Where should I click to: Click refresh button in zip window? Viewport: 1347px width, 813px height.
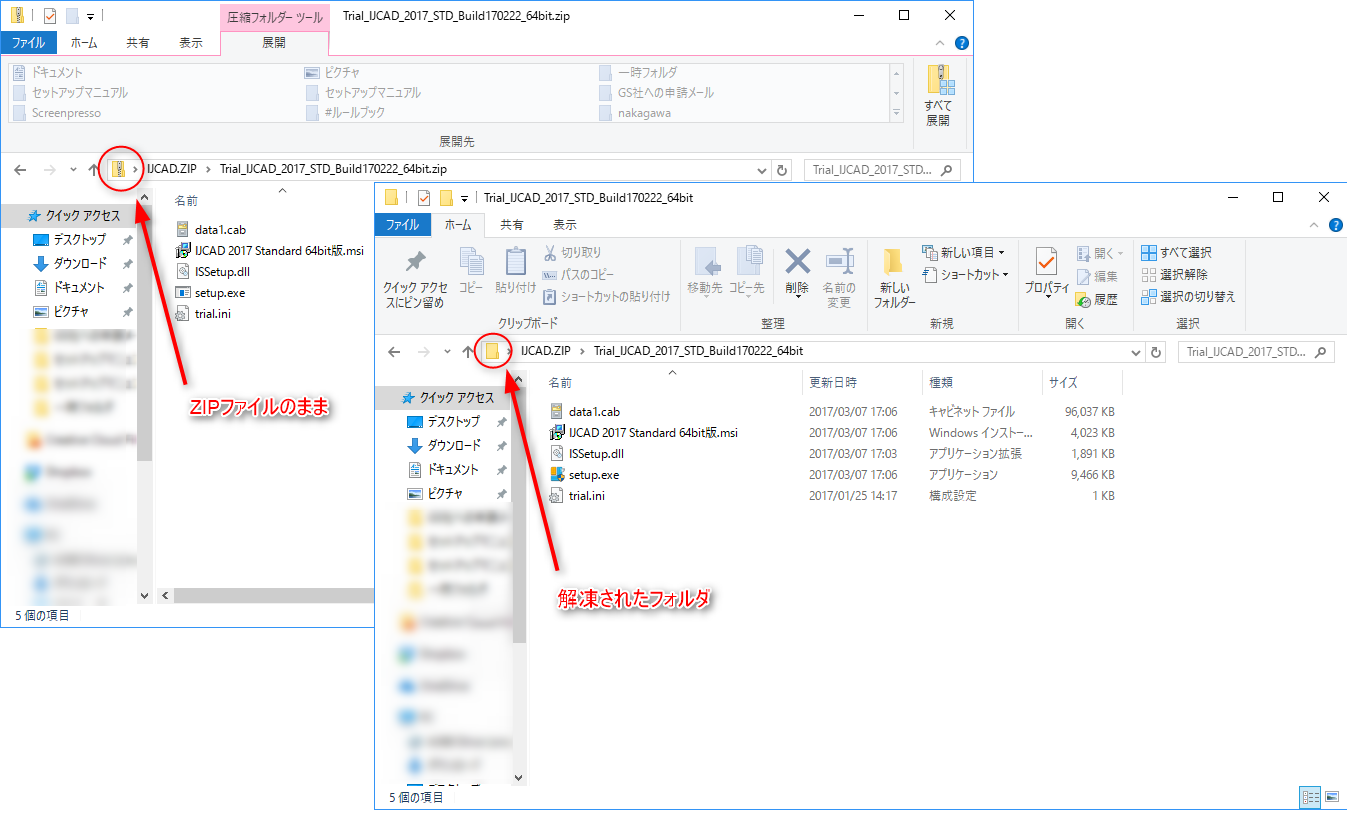point(783,170)
